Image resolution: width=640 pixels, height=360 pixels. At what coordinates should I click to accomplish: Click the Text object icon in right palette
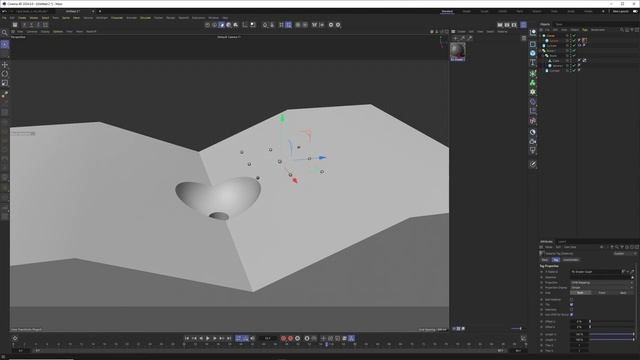click(x=533, y=62)
